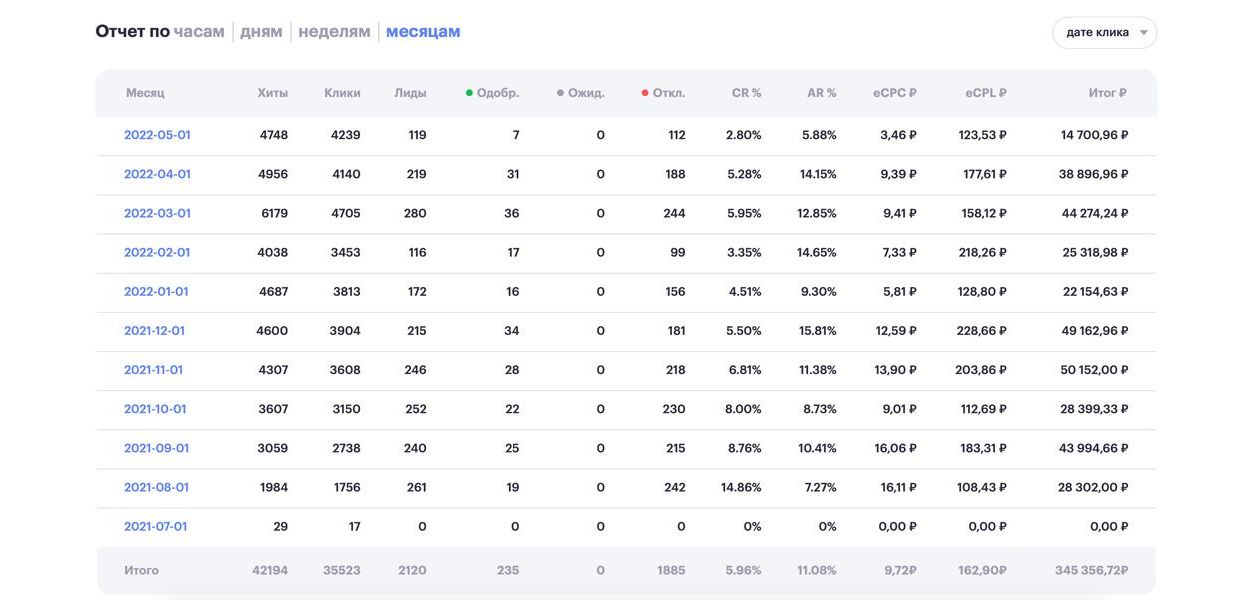Click the eCPC value "12,59 ₽"
The height and width of the screenshot is (600, 1250).
pos(896,331)
